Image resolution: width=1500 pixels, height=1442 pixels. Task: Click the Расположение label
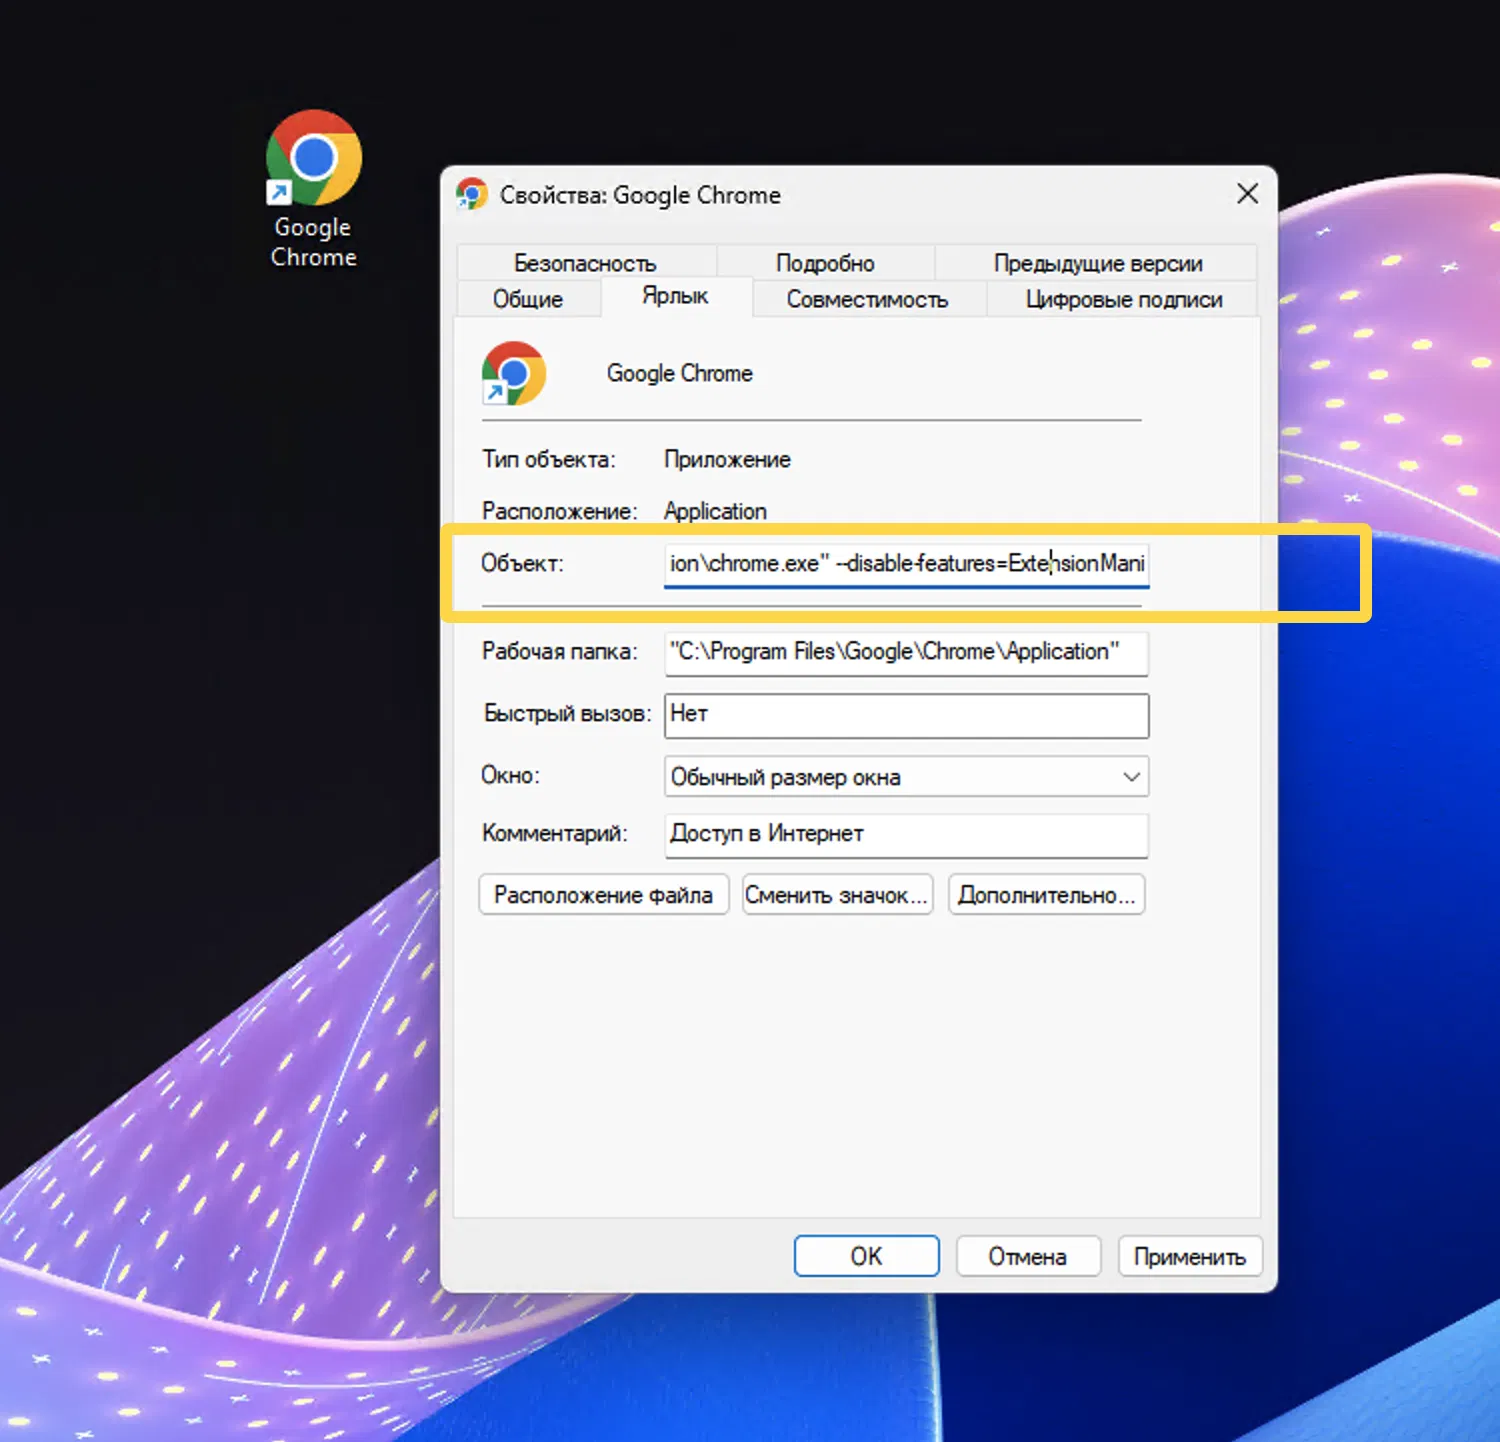(x=560, y=511)
